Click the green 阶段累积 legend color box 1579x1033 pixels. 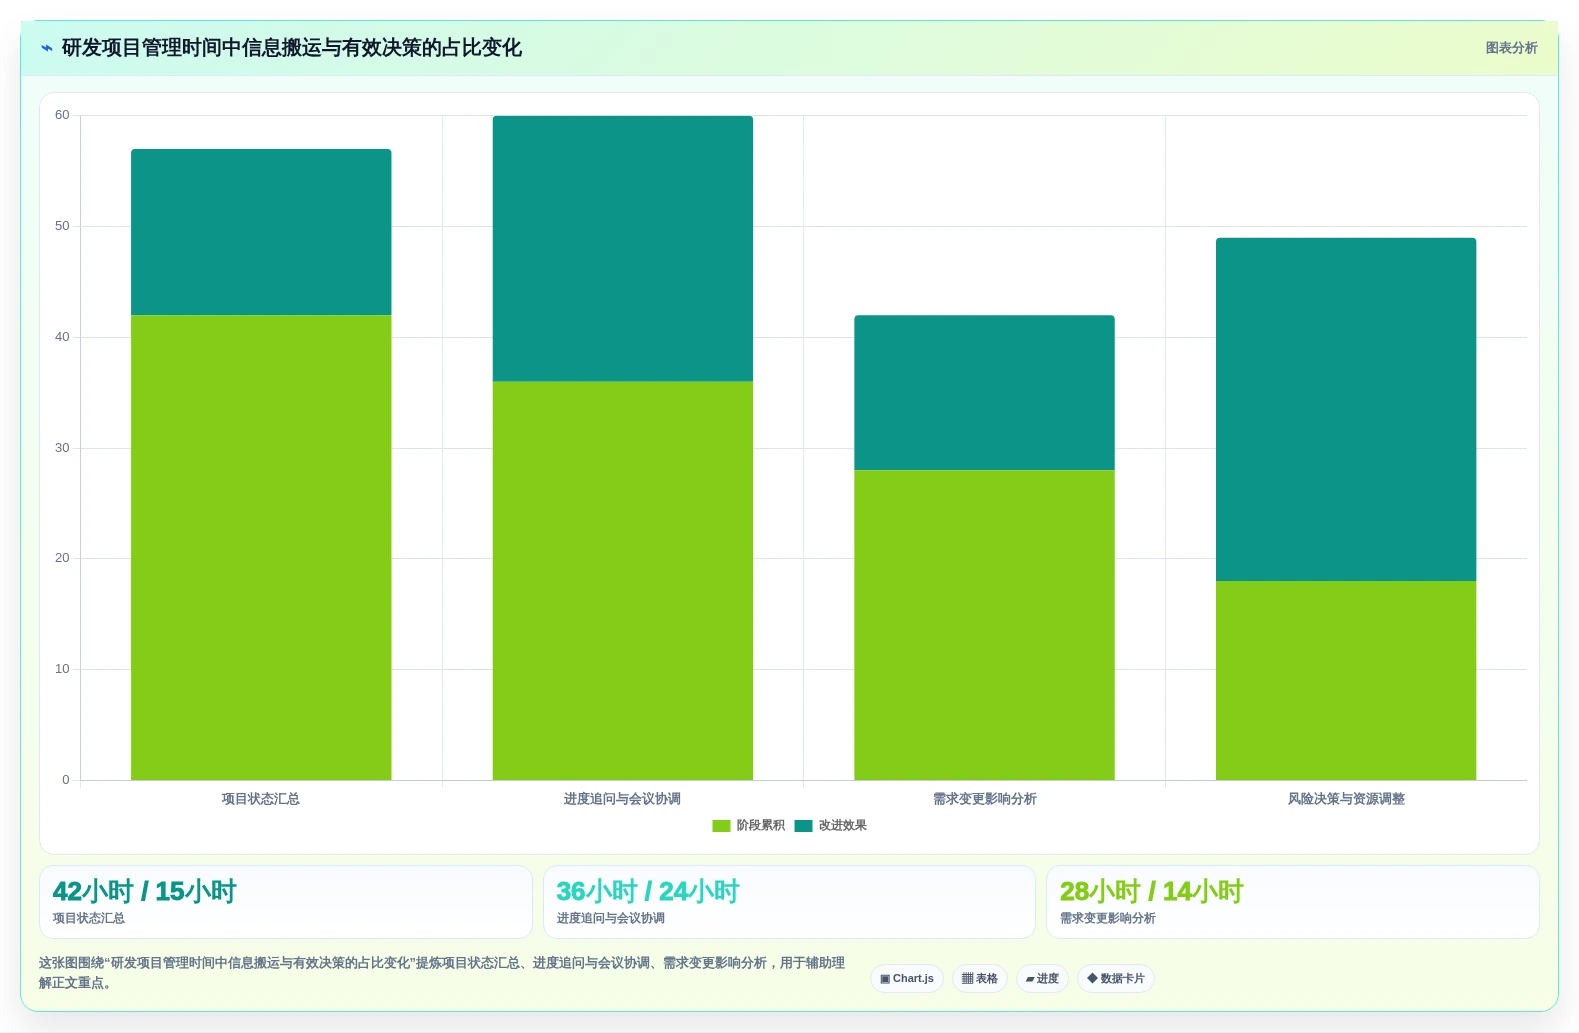tap(721, 826)
